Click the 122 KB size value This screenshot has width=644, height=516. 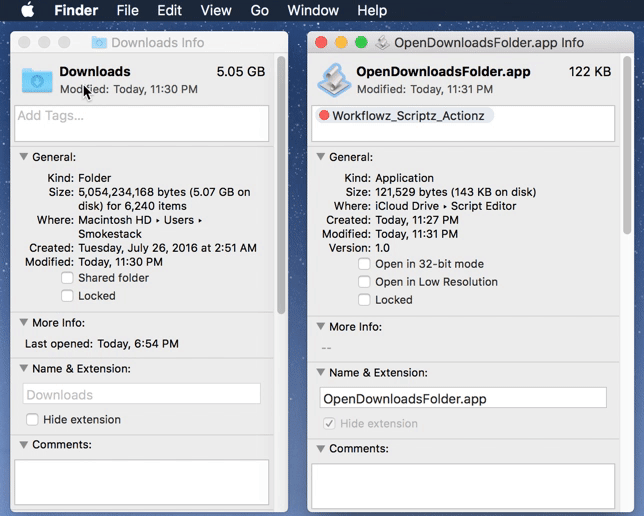(x=590, y=71)
